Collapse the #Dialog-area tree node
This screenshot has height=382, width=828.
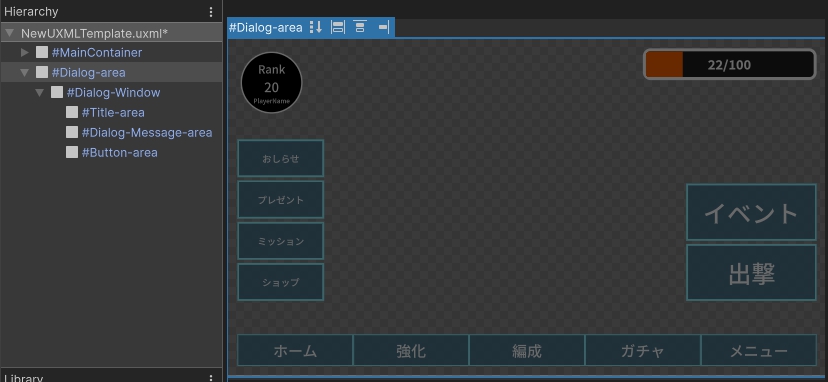[x=25, y=72]
